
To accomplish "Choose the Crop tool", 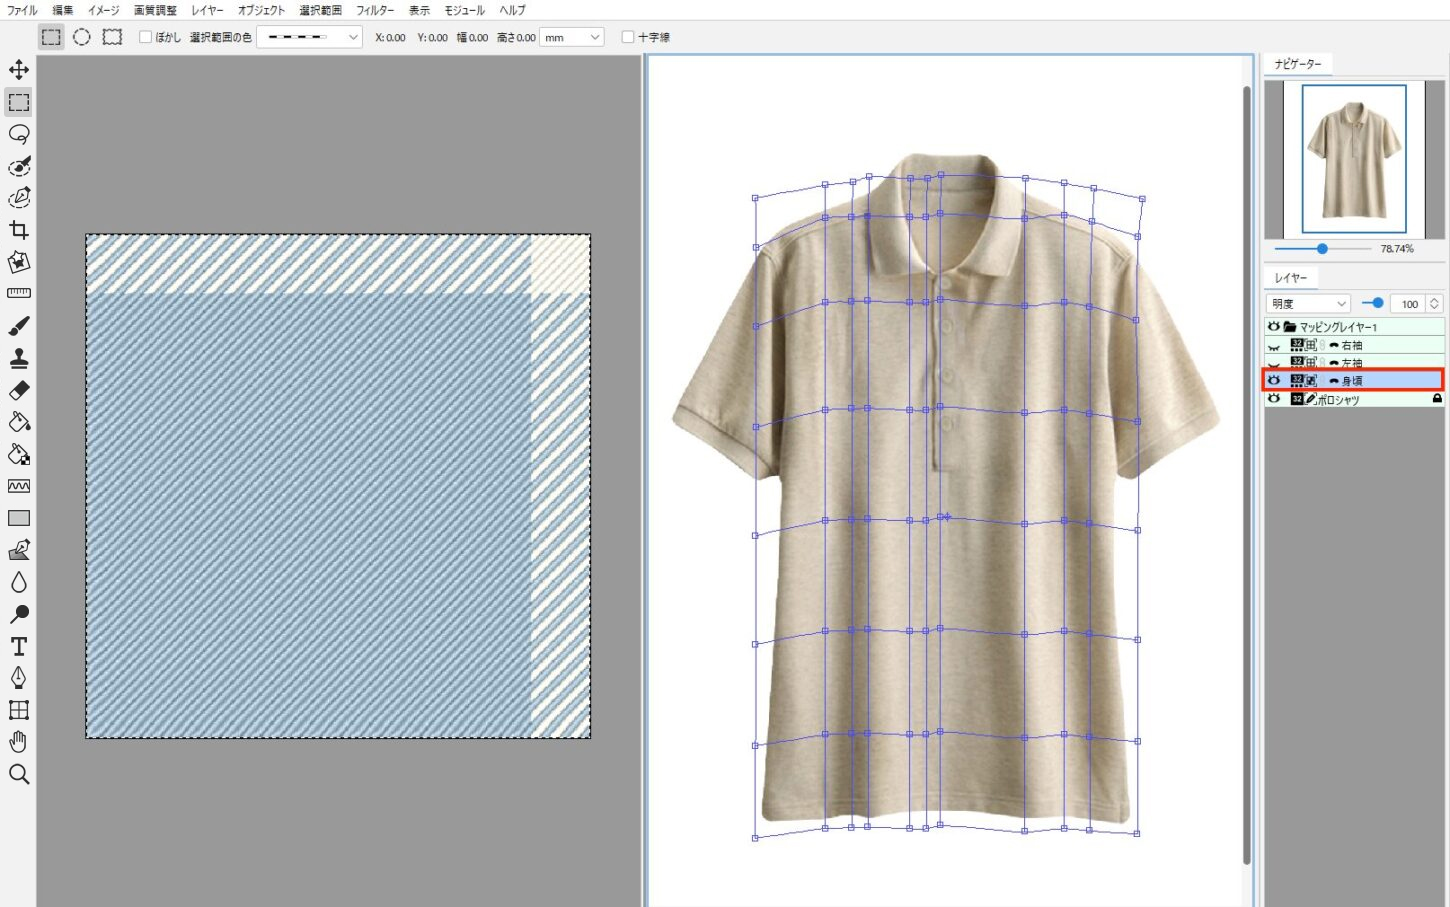I will pyautogui.click(x=19, y=230).
